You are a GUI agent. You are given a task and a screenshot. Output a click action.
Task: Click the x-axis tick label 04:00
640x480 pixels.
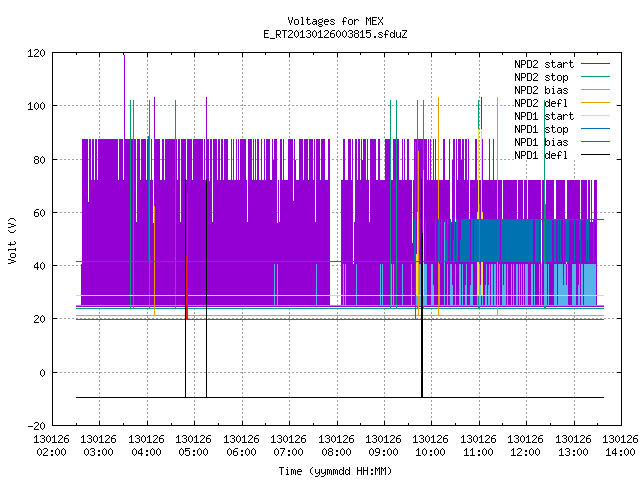(146, 453)
